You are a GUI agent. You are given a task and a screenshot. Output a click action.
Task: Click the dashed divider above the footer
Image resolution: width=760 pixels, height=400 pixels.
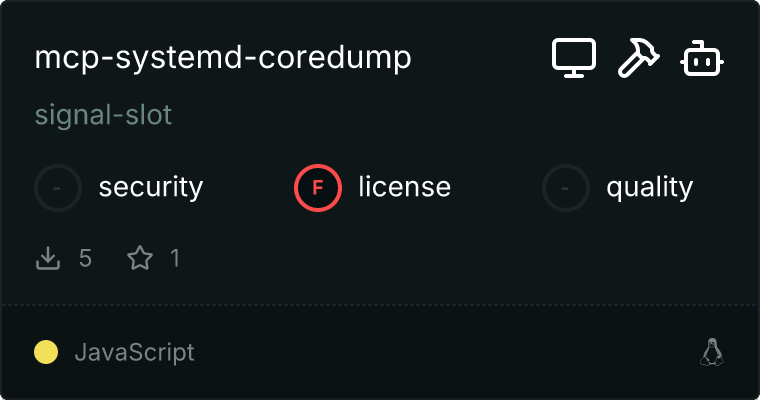tap(380, 305)
